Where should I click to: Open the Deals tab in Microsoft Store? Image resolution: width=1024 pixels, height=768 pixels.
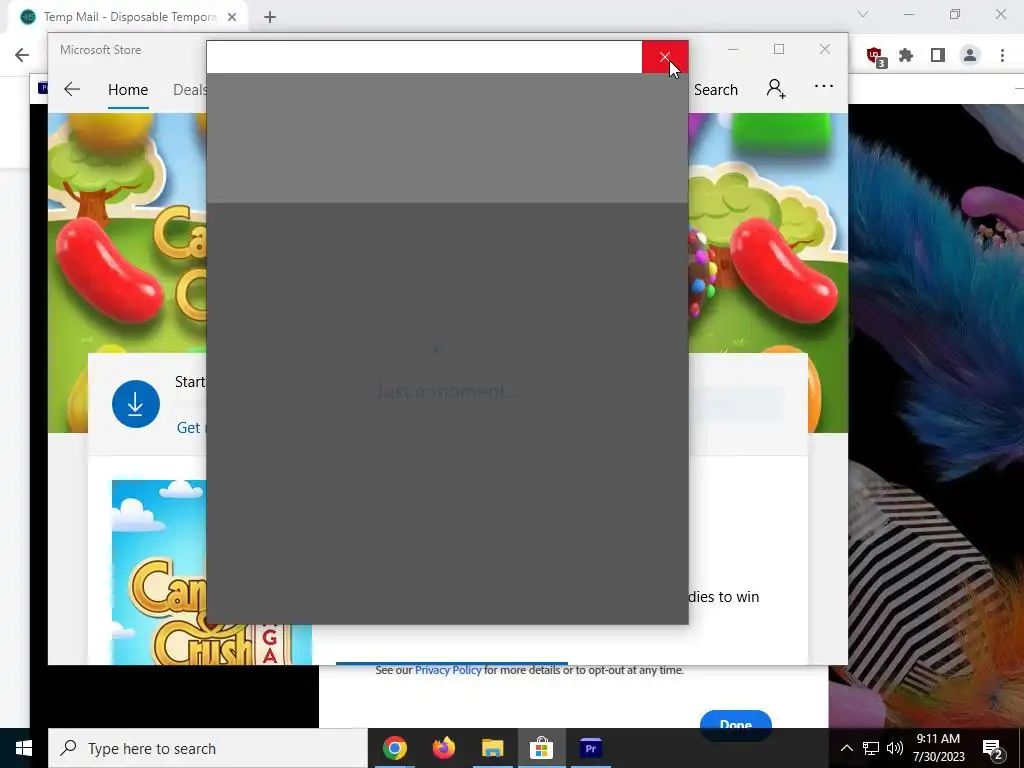coord(189,89)
